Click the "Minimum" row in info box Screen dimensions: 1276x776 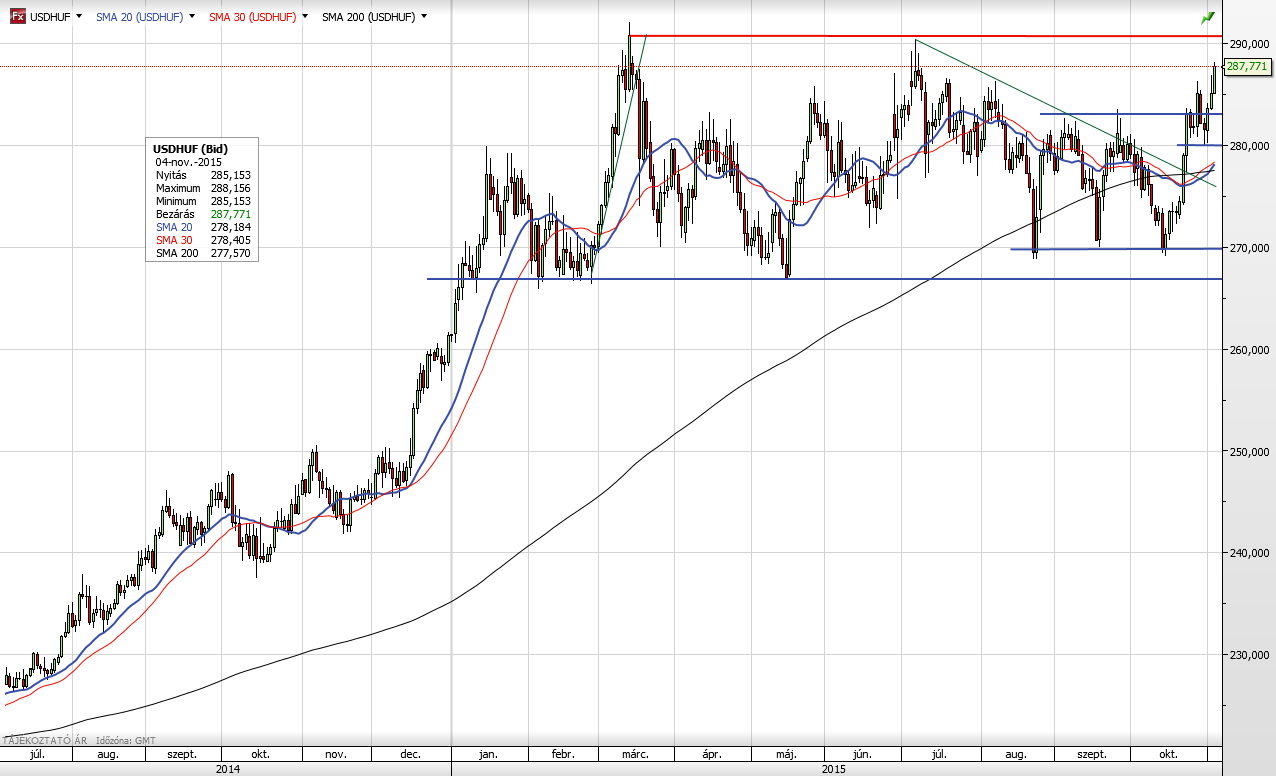pyautogui.click(x=203, y=201)
